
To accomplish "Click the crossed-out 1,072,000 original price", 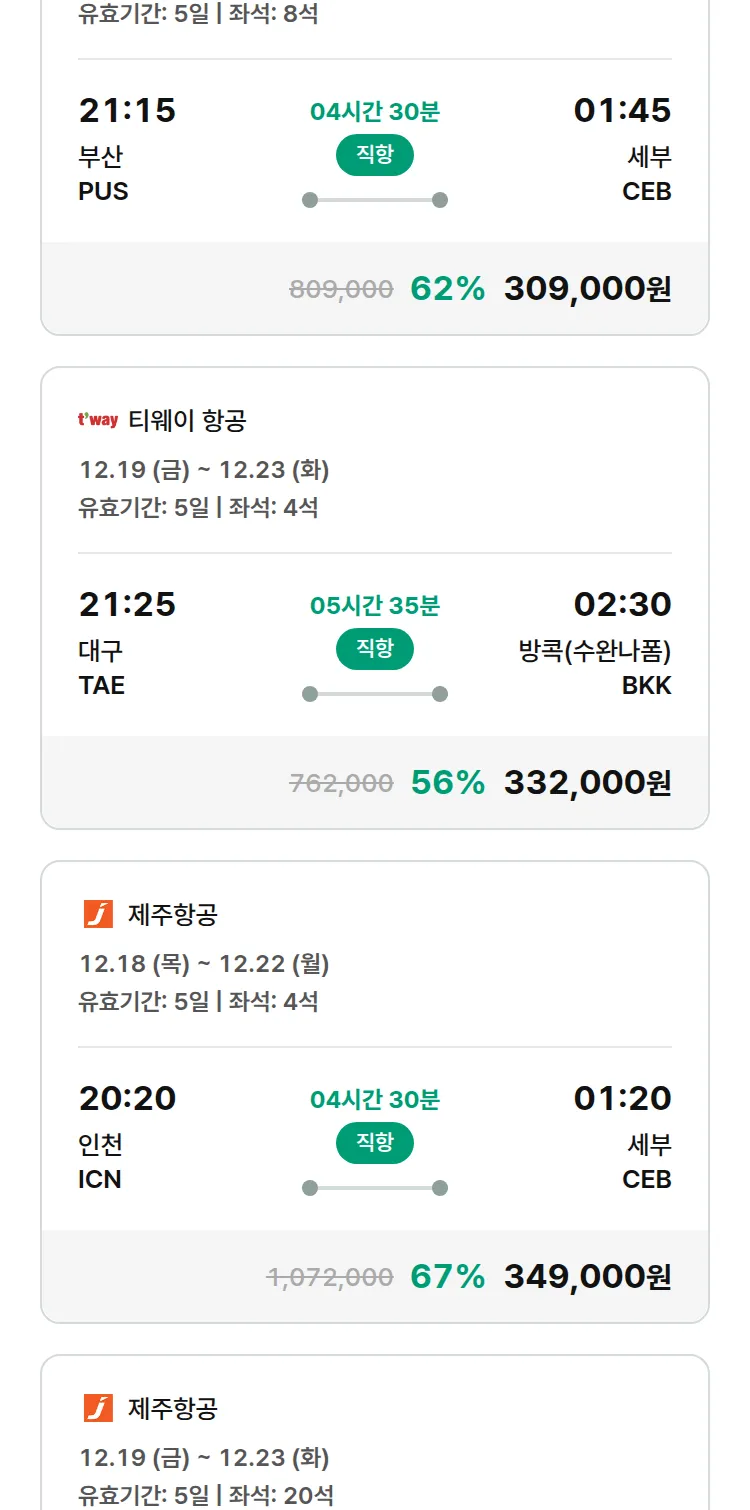I will (329, 1278).
